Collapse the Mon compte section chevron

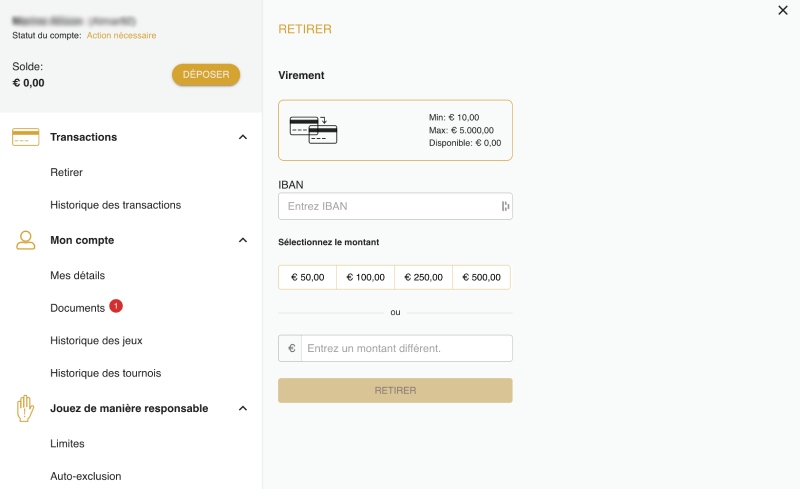click(243, 240)
